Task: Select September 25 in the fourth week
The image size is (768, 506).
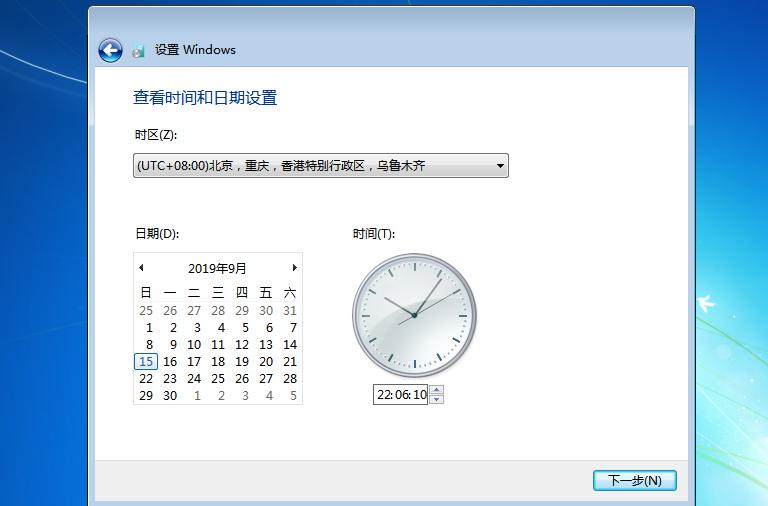Action: (218, 379)
